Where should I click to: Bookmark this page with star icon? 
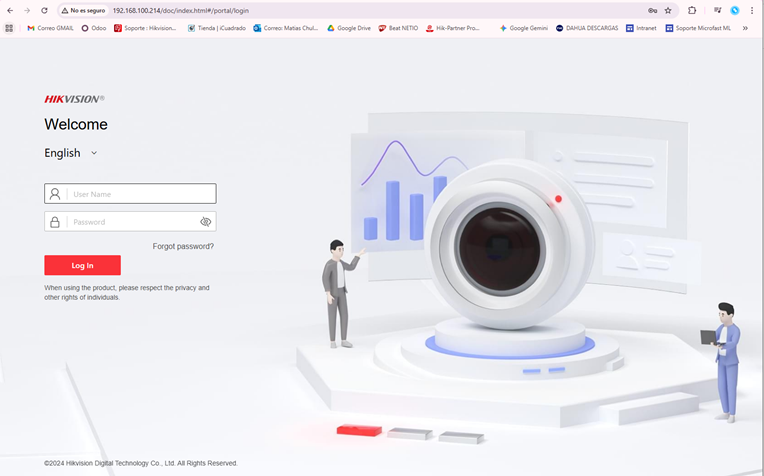tap(668, 10)
